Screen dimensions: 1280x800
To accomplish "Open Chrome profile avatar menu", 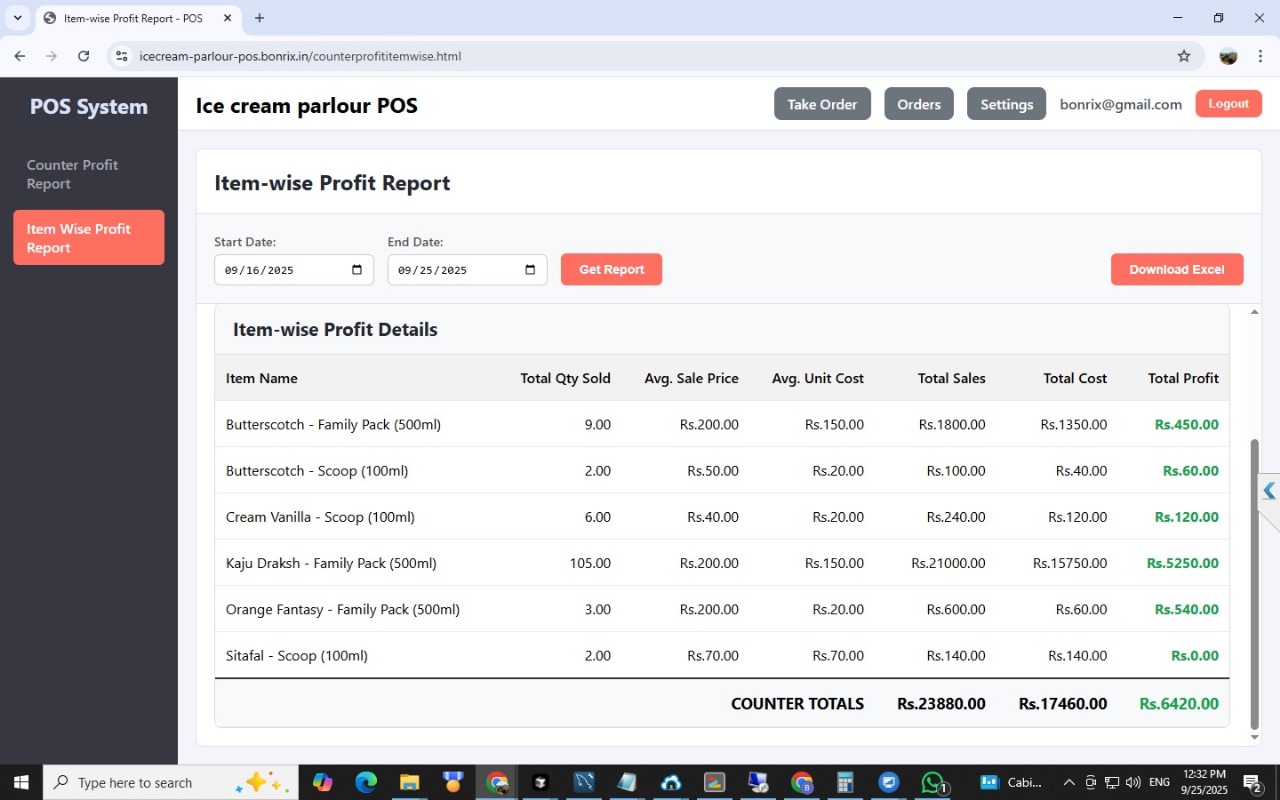I will pyautogui.click(x=1228, y=56).
